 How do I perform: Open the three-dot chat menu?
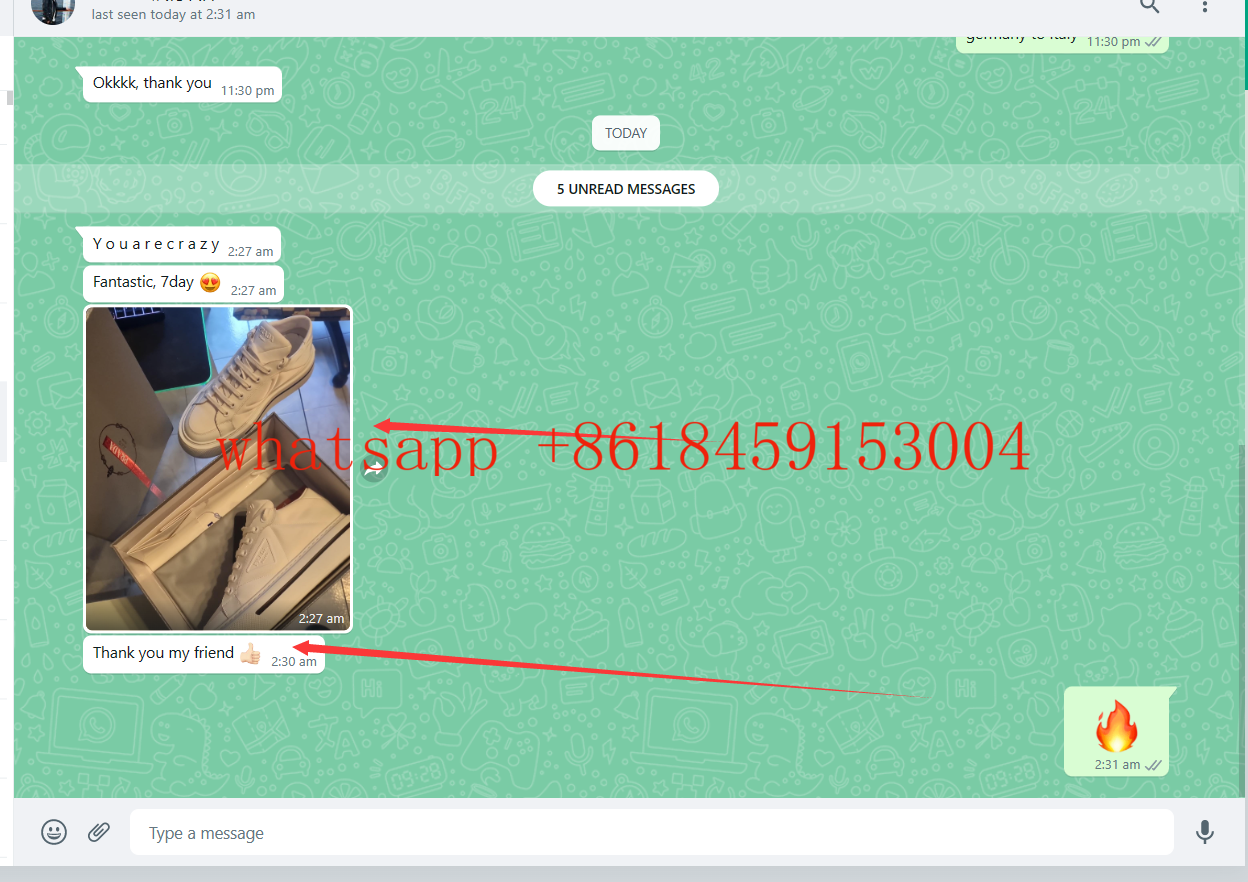[1205, 6]
